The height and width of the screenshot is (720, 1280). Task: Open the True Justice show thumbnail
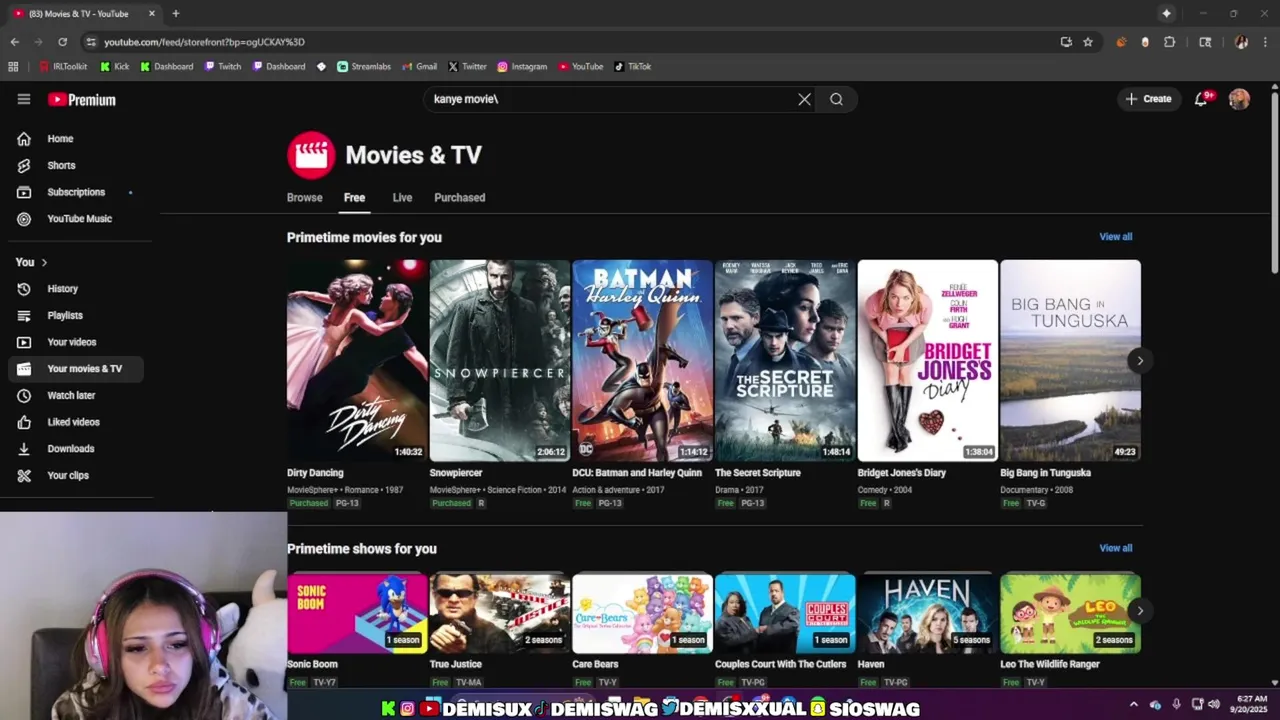(x=499, y=613)
